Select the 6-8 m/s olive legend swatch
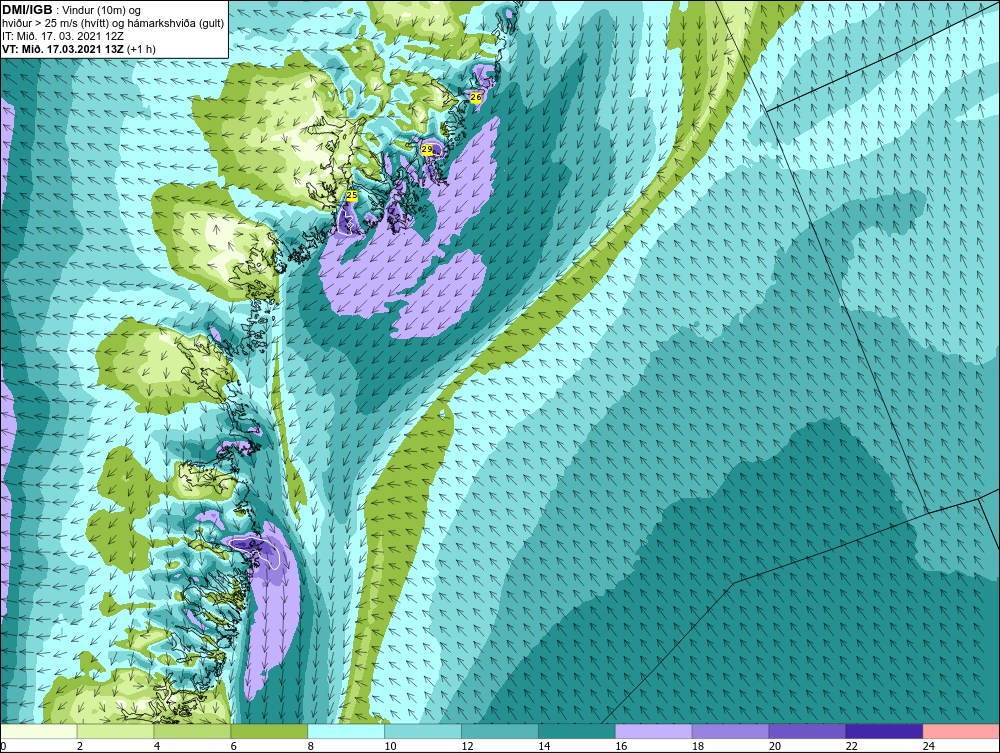 269,731
